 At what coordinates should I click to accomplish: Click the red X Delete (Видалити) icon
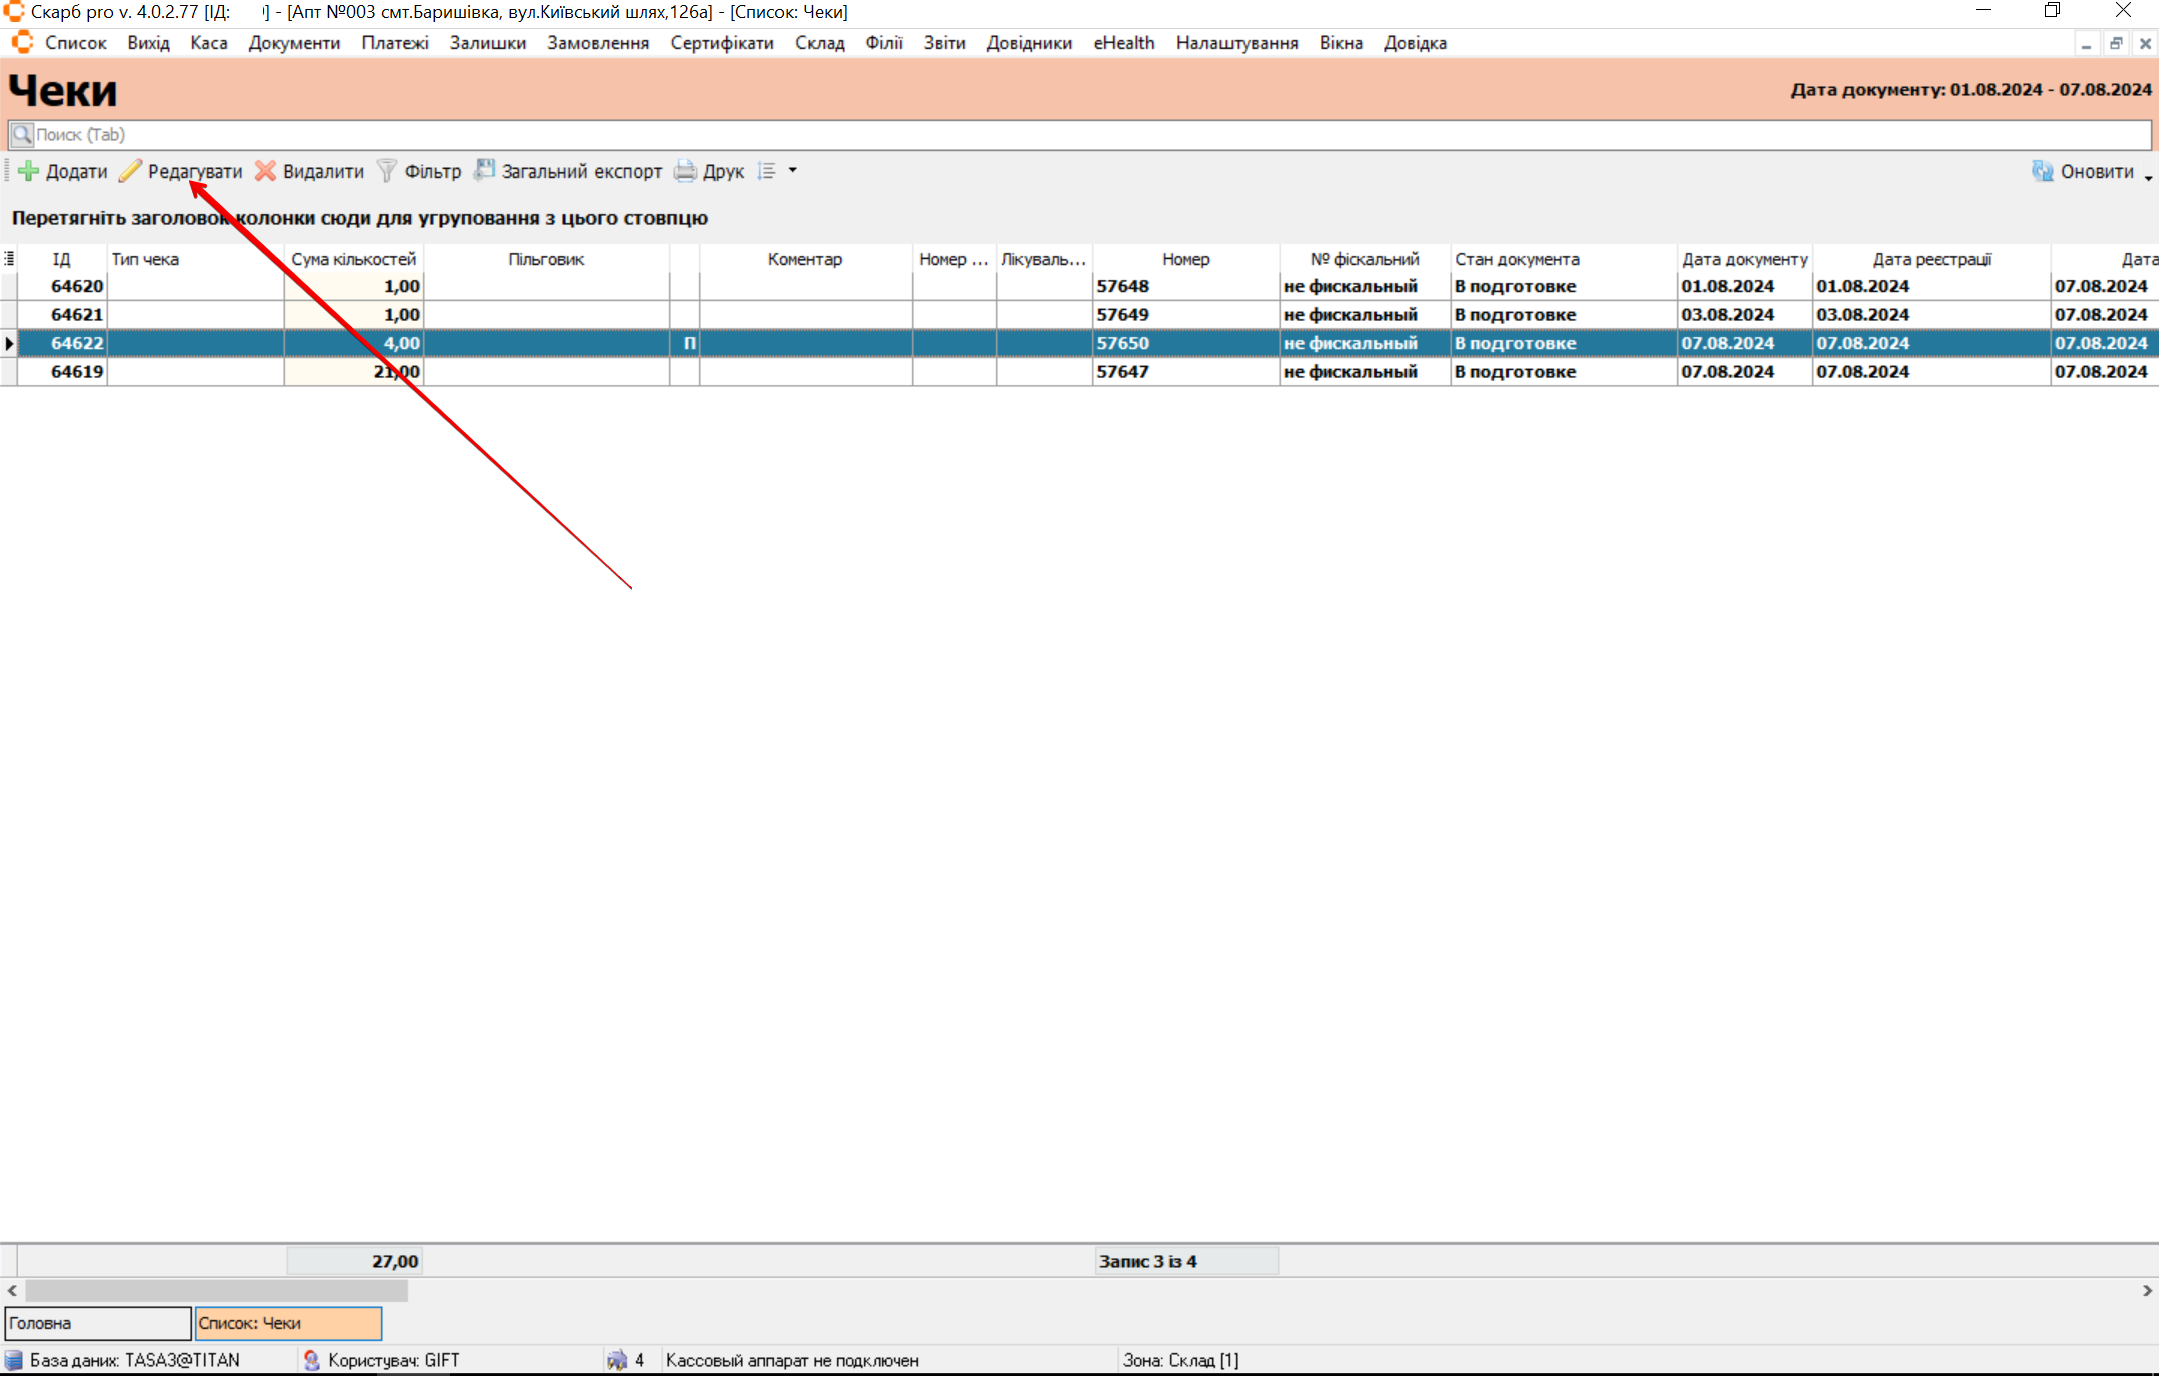pyautogui.click(x=265, y=171)
